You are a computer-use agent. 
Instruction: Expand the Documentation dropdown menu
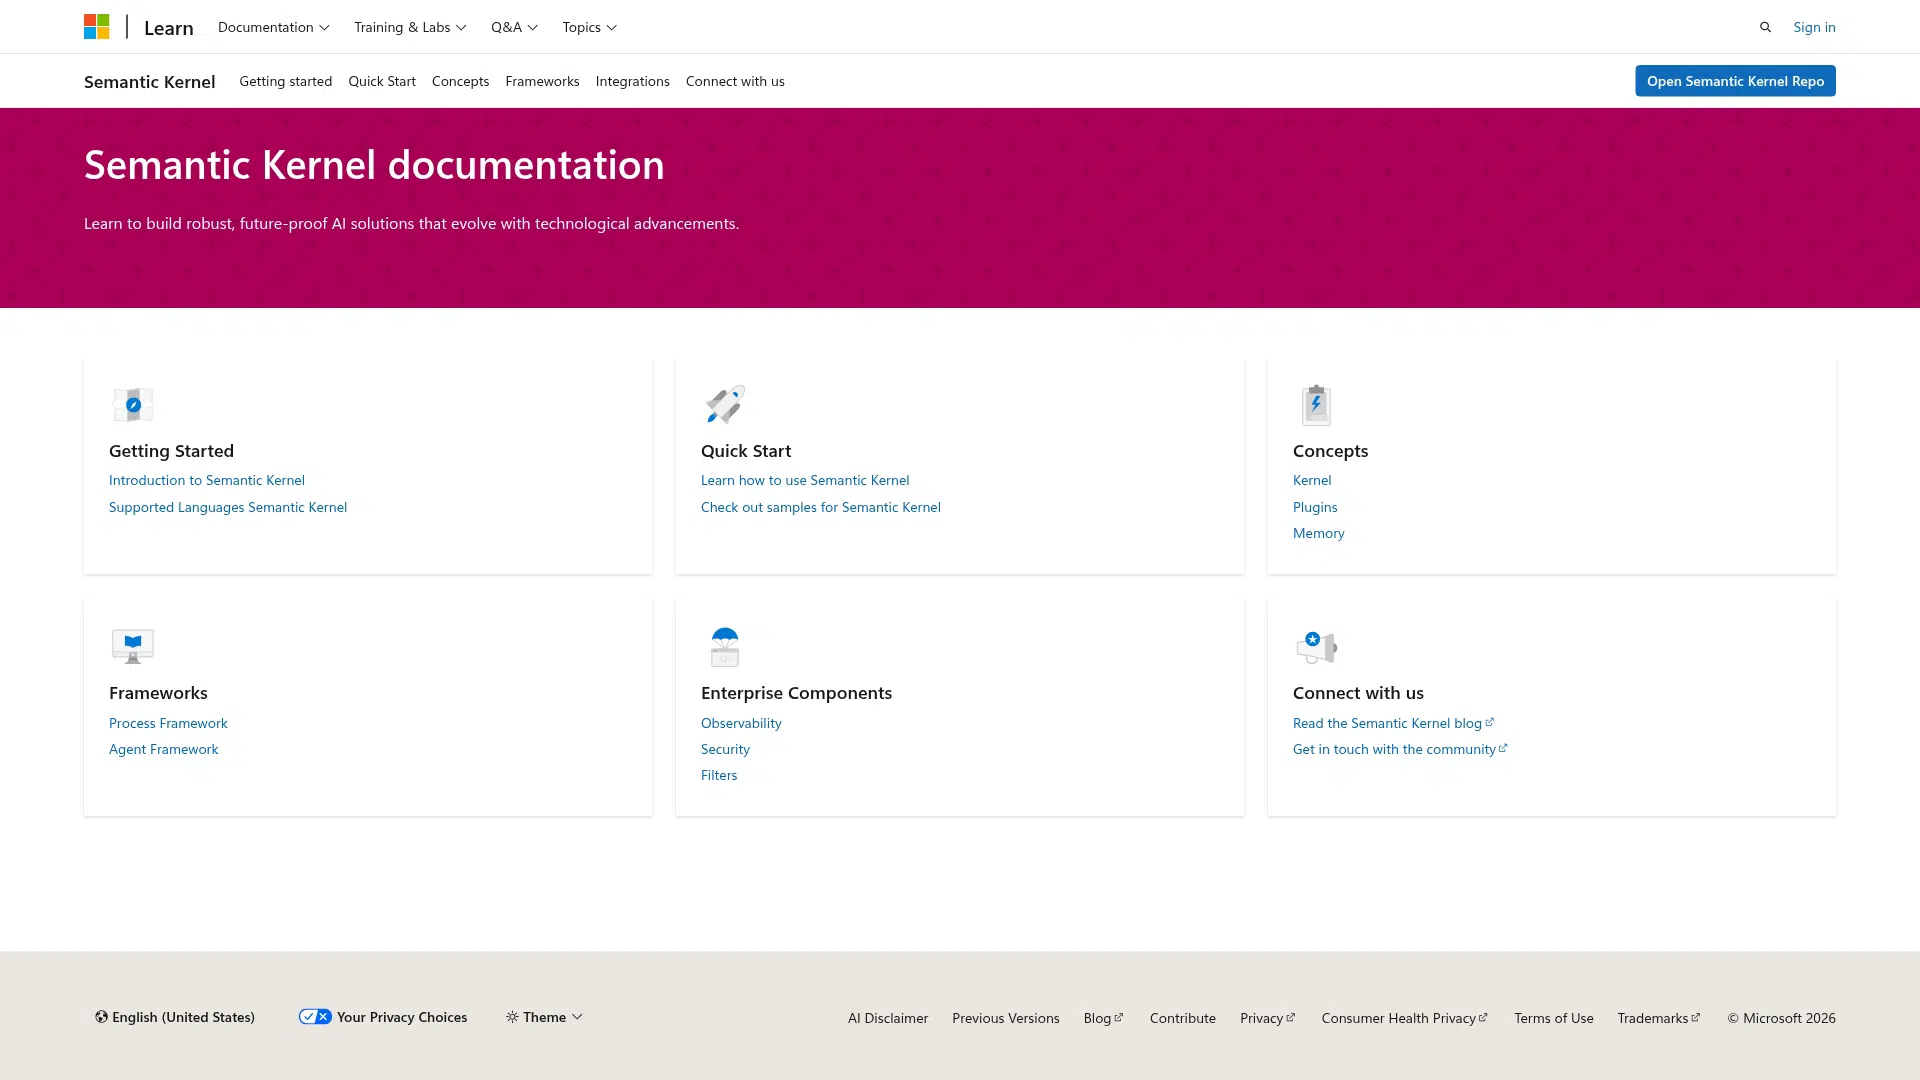(x=273, y=27)
